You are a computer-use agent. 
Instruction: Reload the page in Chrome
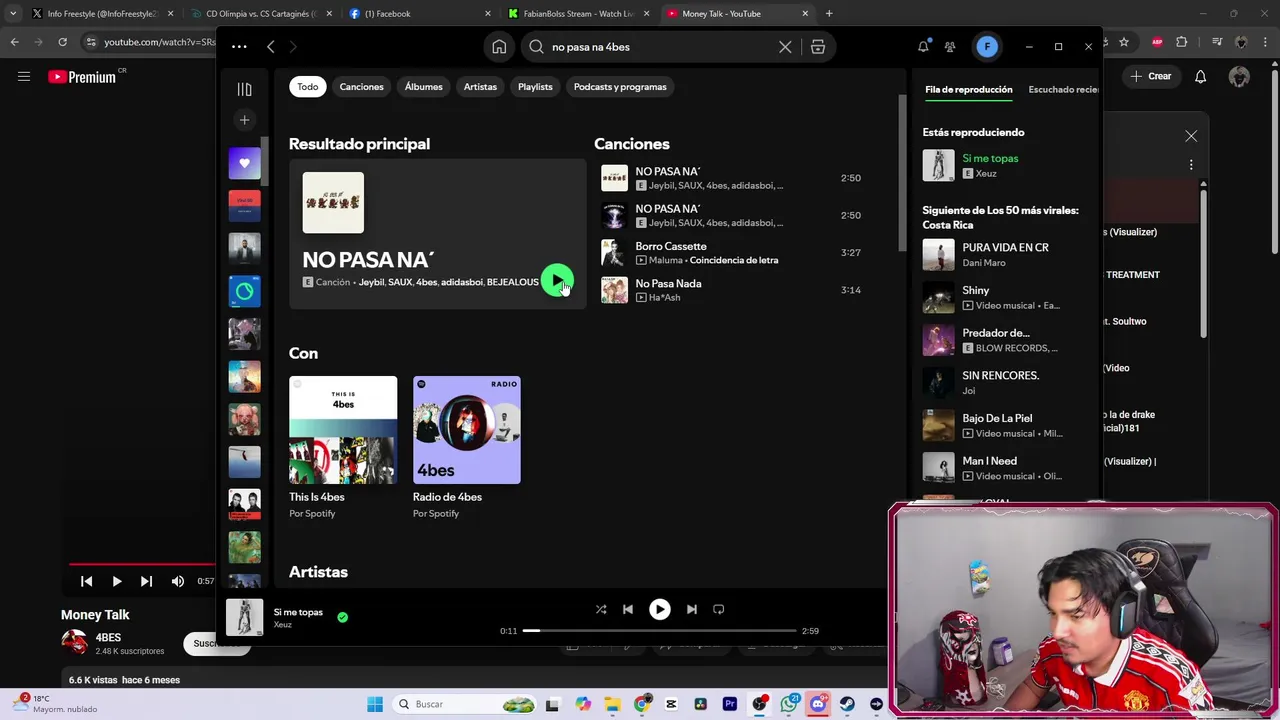(x=62, y=42)
